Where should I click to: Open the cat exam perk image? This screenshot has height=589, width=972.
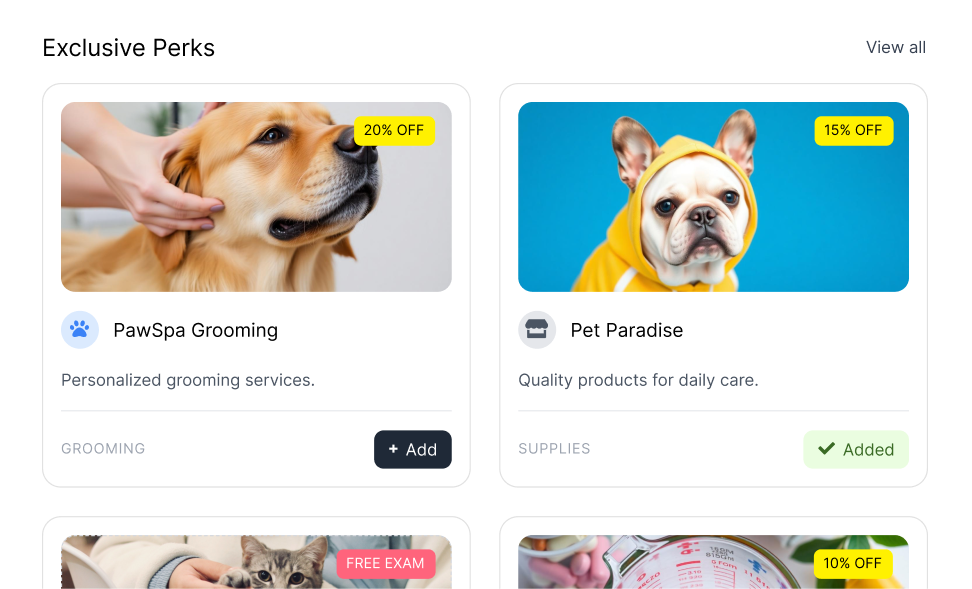pyautogui.click(x=256, y=562)
